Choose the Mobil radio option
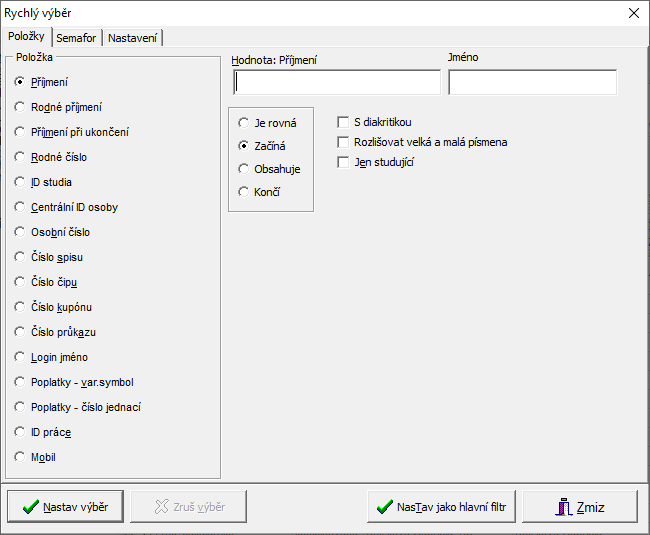The height and width of the screenshot is (535, 650). point(20,457)
